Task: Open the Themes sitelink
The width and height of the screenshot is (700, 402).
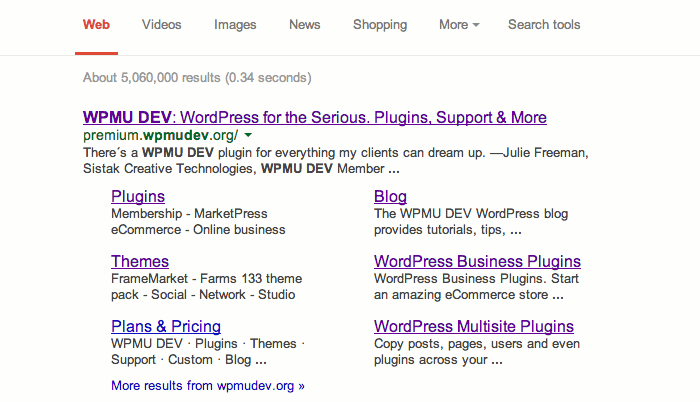Action: point(140,261)
